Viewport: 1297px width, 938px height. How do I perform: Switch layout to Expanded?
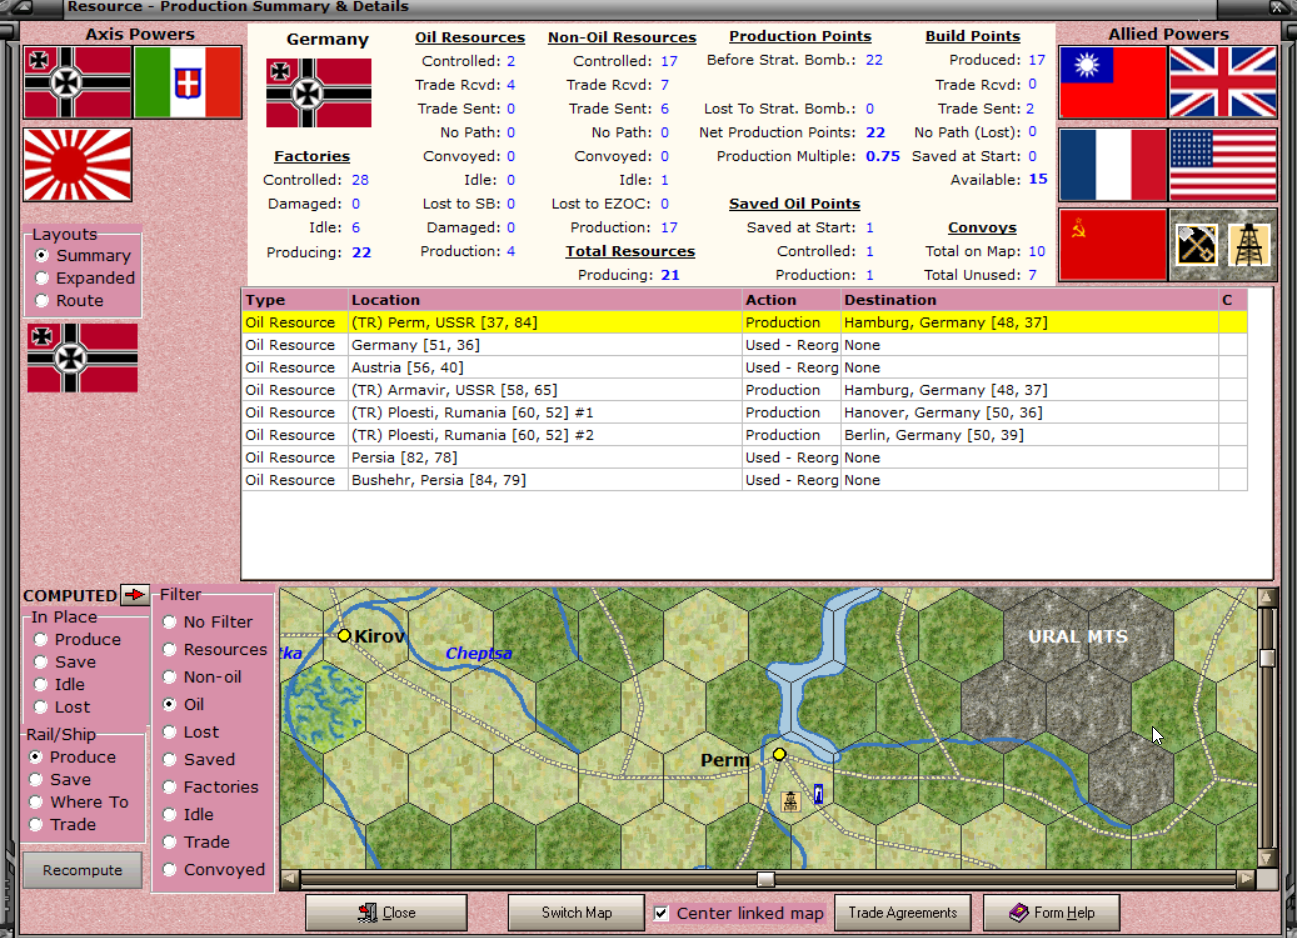(85, 278)
